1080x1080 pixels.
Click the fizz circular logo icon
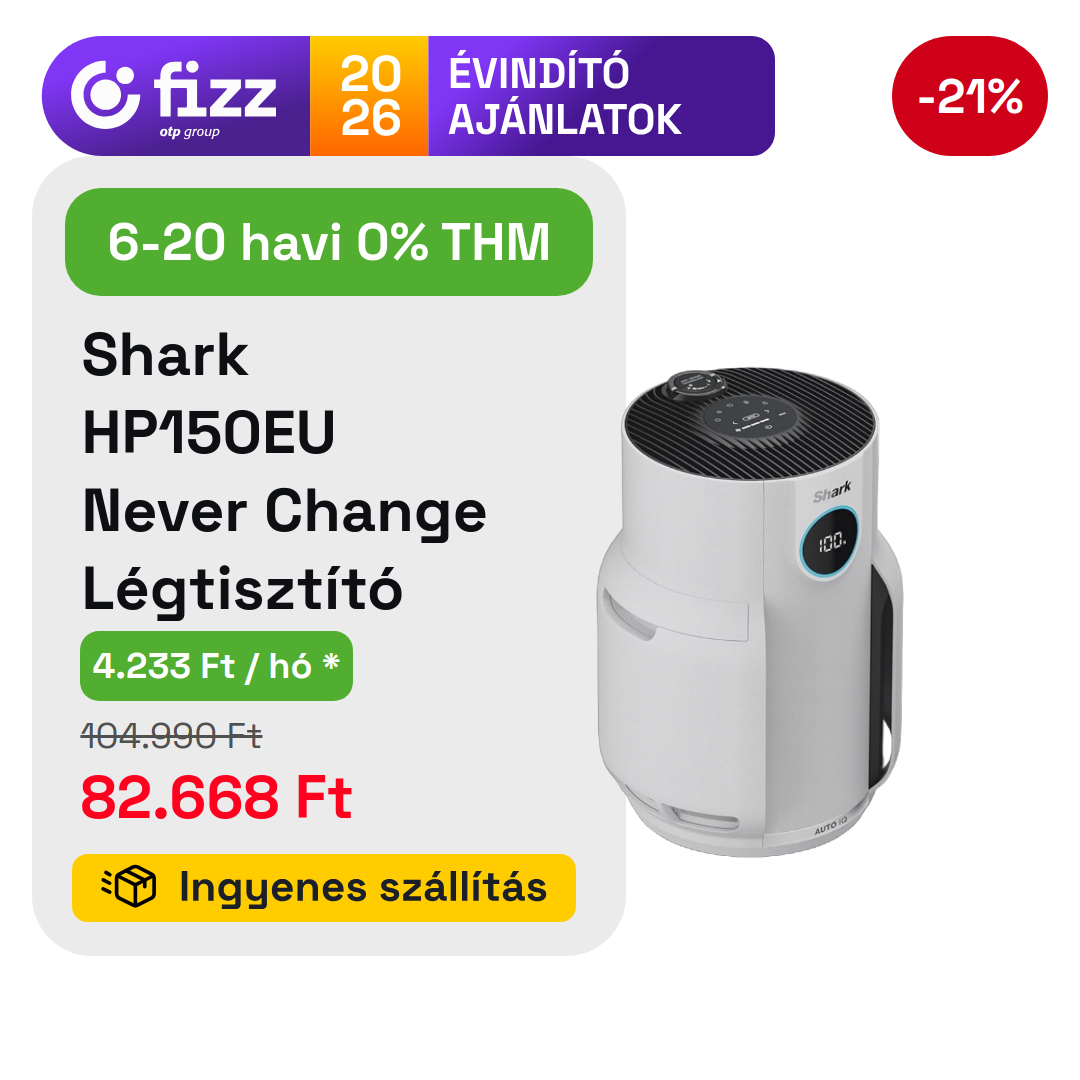point(105,95)
